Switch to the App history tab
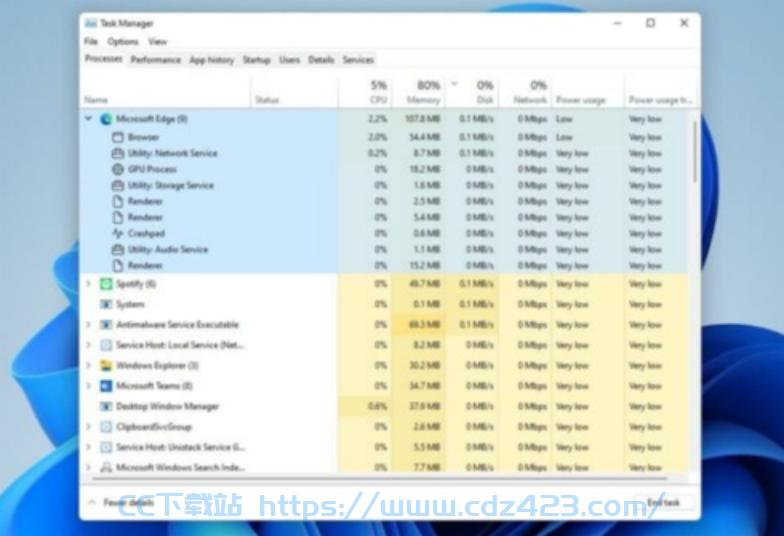Screen dimensions: 784x536 click(x=212, y=60)
